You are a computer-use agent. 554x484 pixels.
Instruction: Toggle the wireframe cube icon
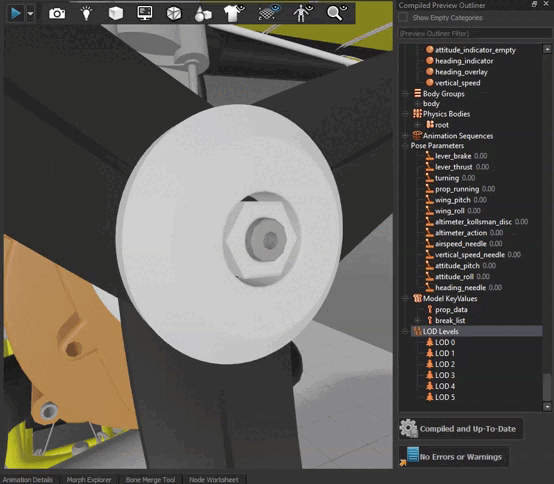tap(174, 13)
